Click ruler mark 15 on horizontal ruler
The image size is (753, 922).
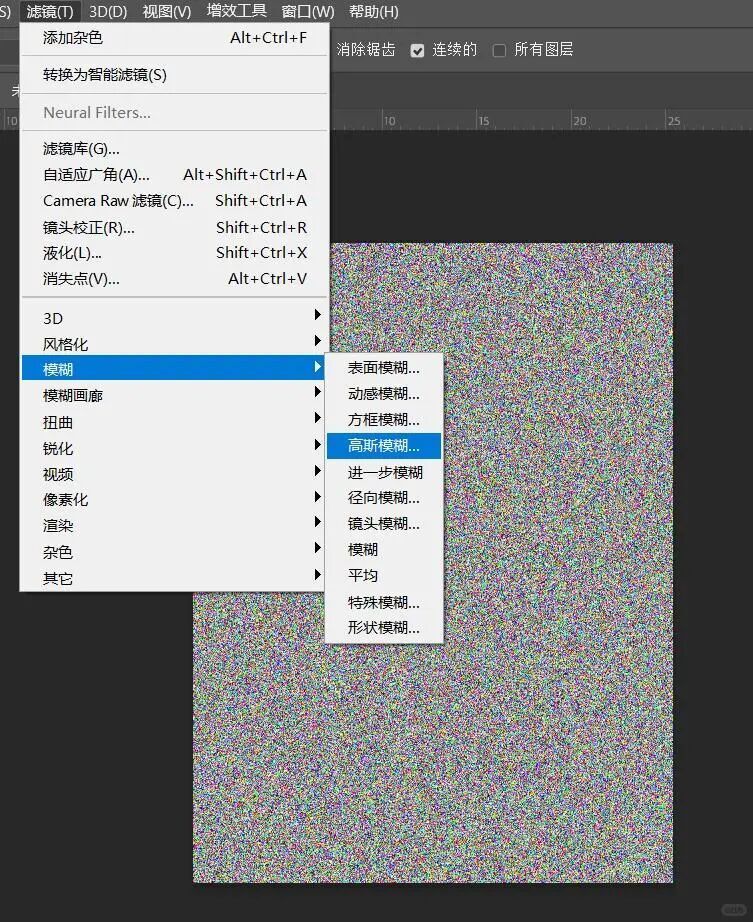[x=483, y=121]
